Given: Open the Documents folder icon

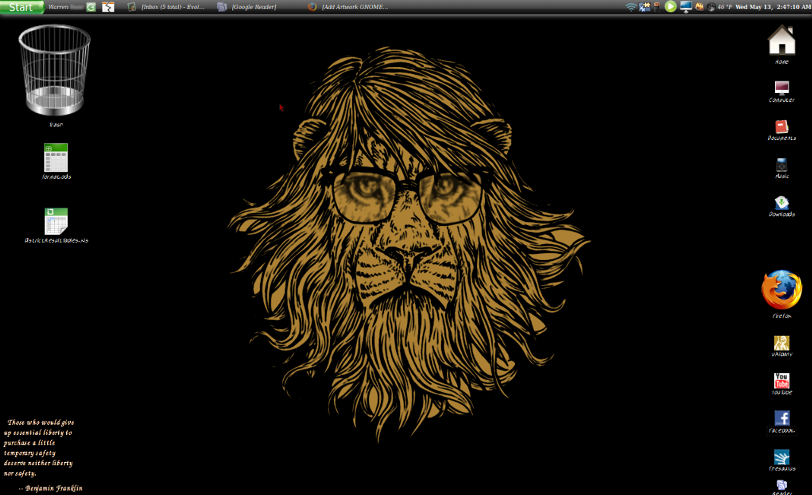Looking at the screenshot, I should point(781,126).
